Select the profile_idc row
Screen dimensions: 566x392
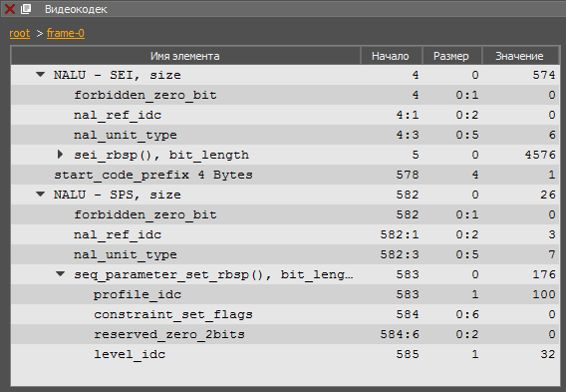(285, 294)
